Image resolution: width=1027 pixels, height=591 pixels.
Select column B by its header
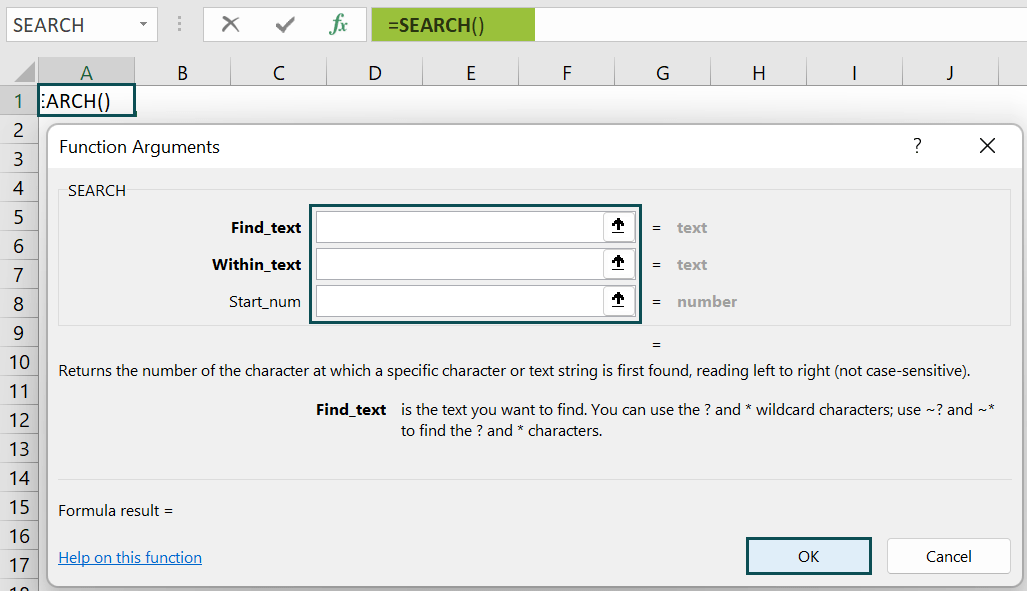click(x=182, y=72)
